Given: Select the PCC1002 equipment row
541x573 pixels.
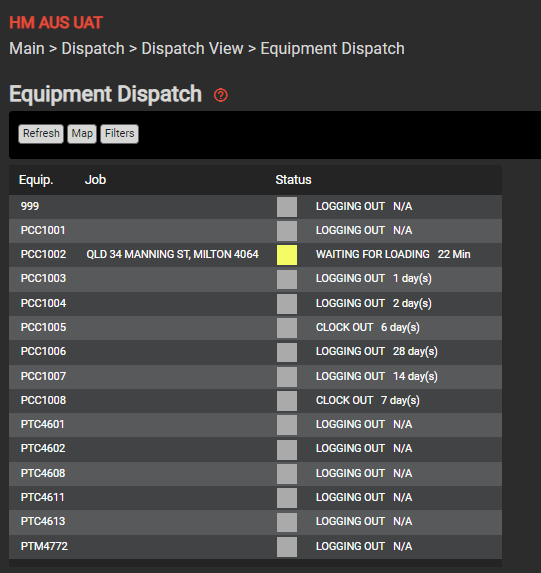Looking at the screenshot, I should tap(256, 255).
